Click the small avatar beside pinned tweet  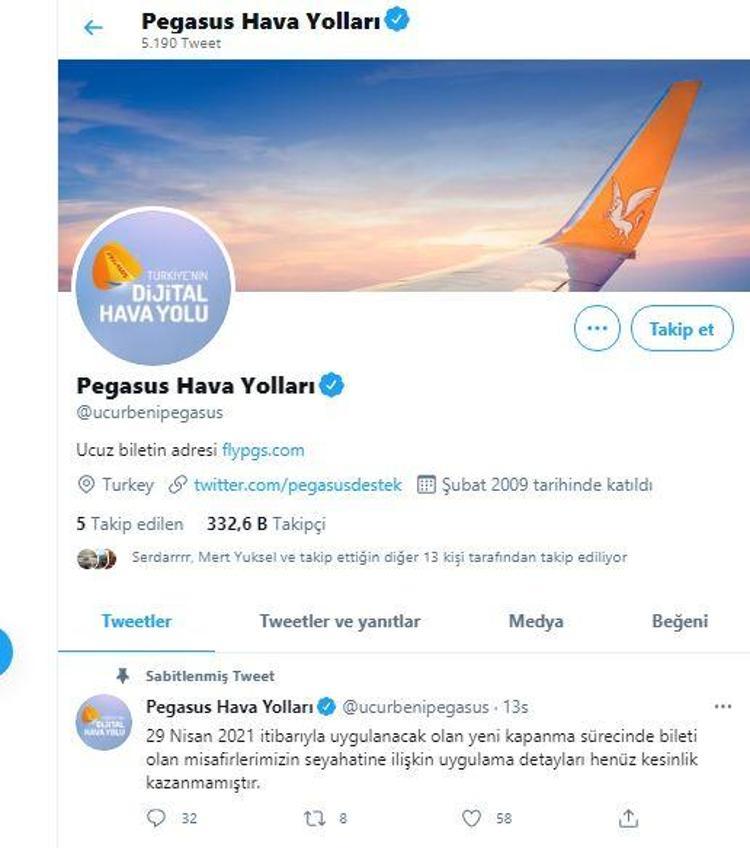pyautogui.click(x=104, y=720)
